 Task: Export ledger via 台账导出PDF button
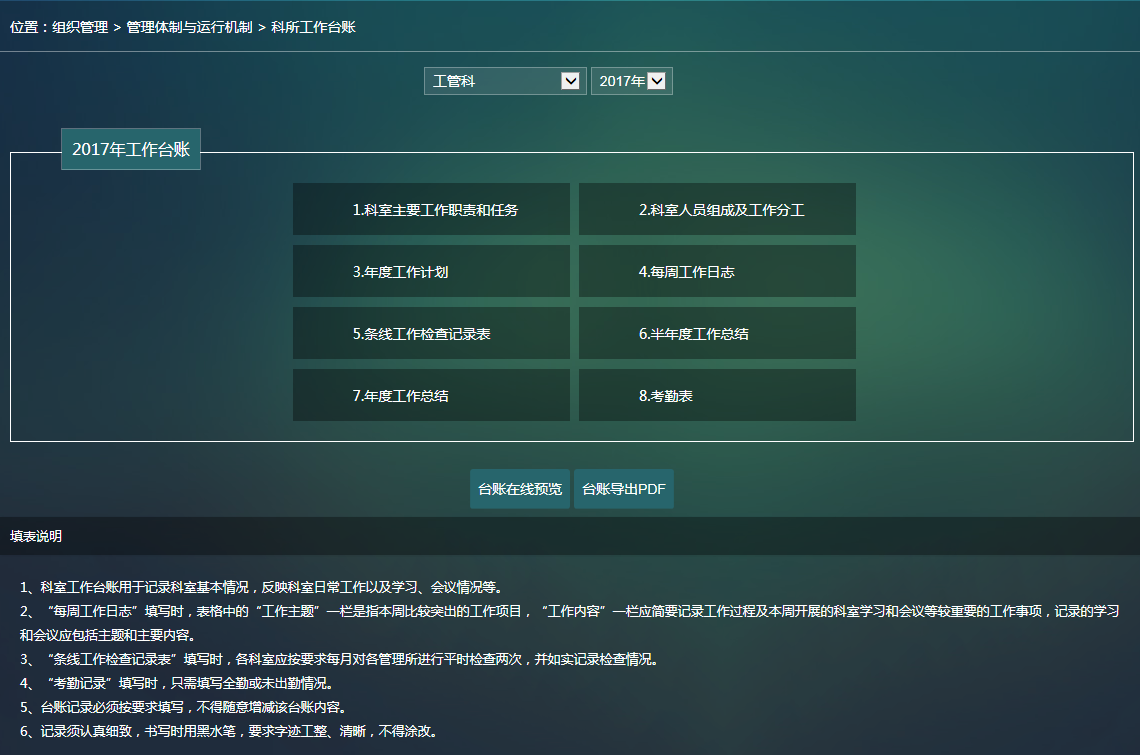tap(624, 489)
